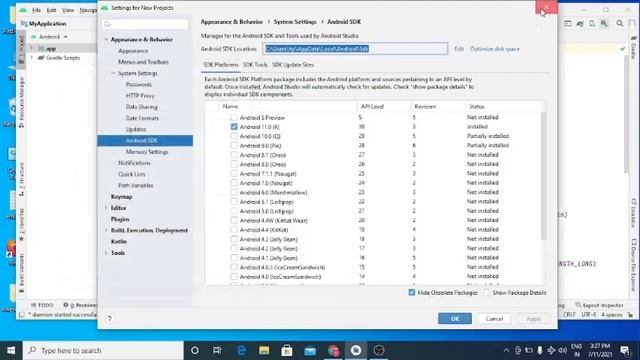Click the help question mark icon in Settings
This screenshot has width=640, height=360.
pyautogui.click(x=109, y=318)
